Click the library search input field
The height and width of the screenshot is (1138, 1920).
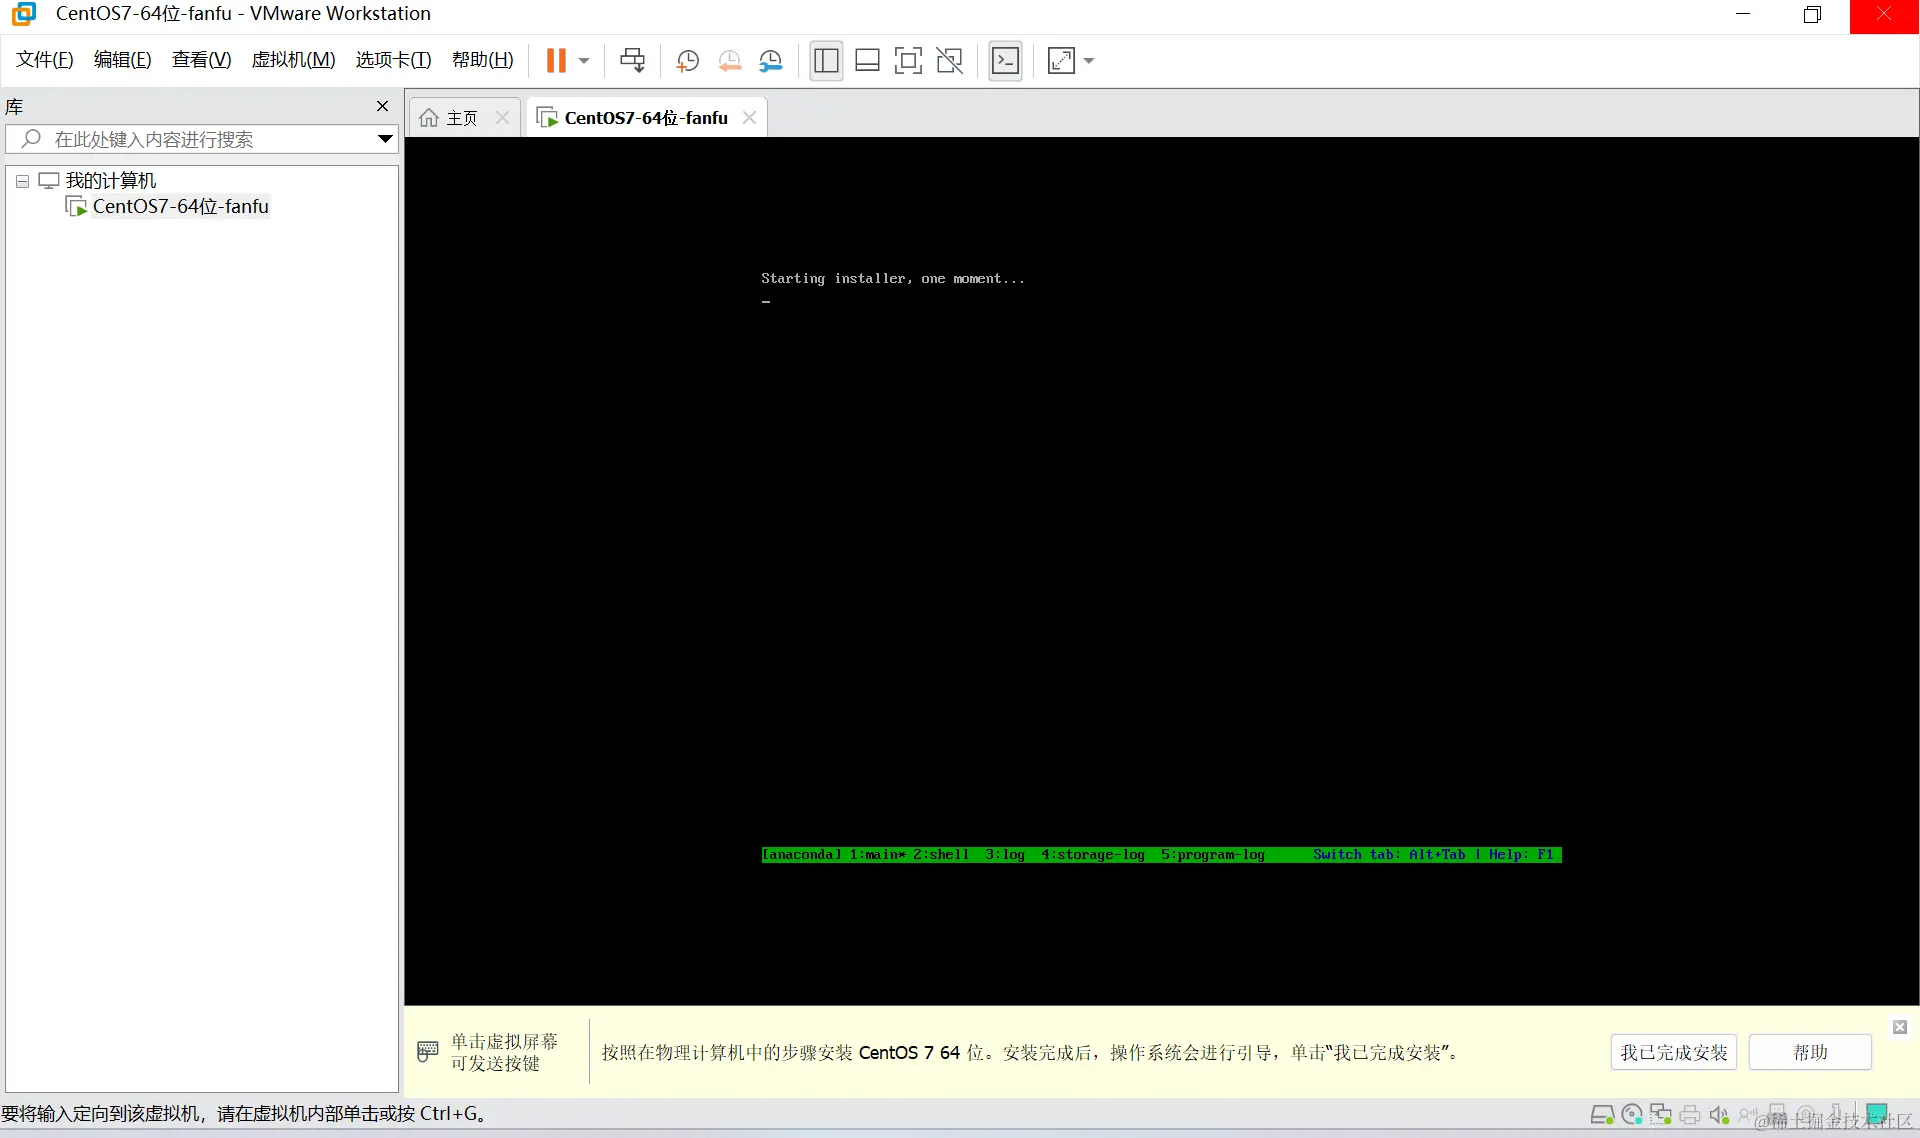pyautogui.click(x=200, y=139)
